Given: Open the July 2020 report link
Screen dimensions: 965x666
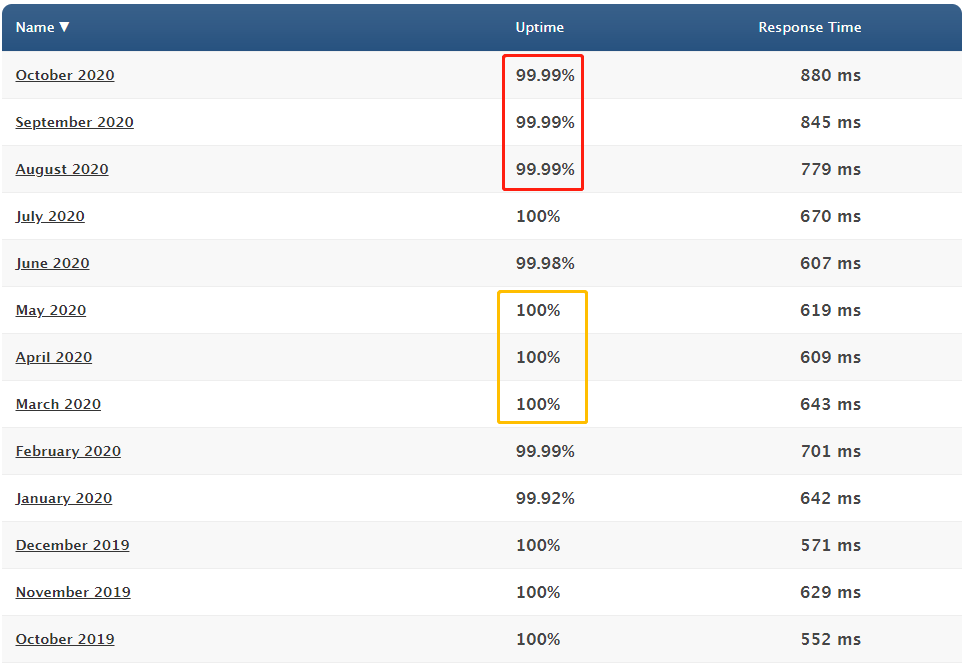Looking at the screenshot, I should [50, 216].
